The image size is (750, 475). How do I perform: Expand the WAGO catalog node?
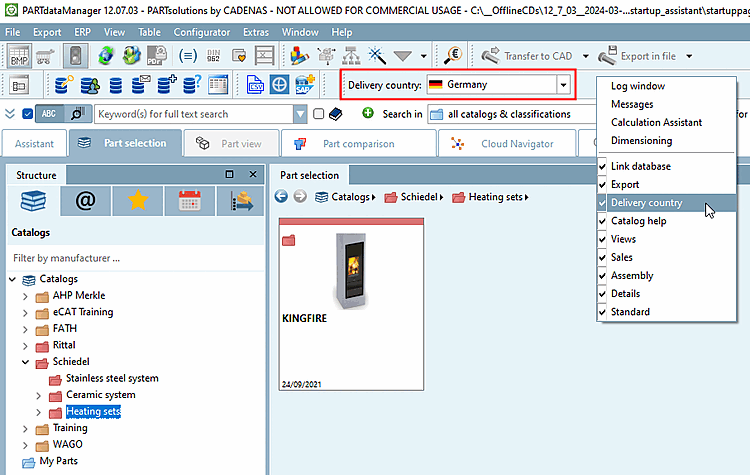(25, 445)
